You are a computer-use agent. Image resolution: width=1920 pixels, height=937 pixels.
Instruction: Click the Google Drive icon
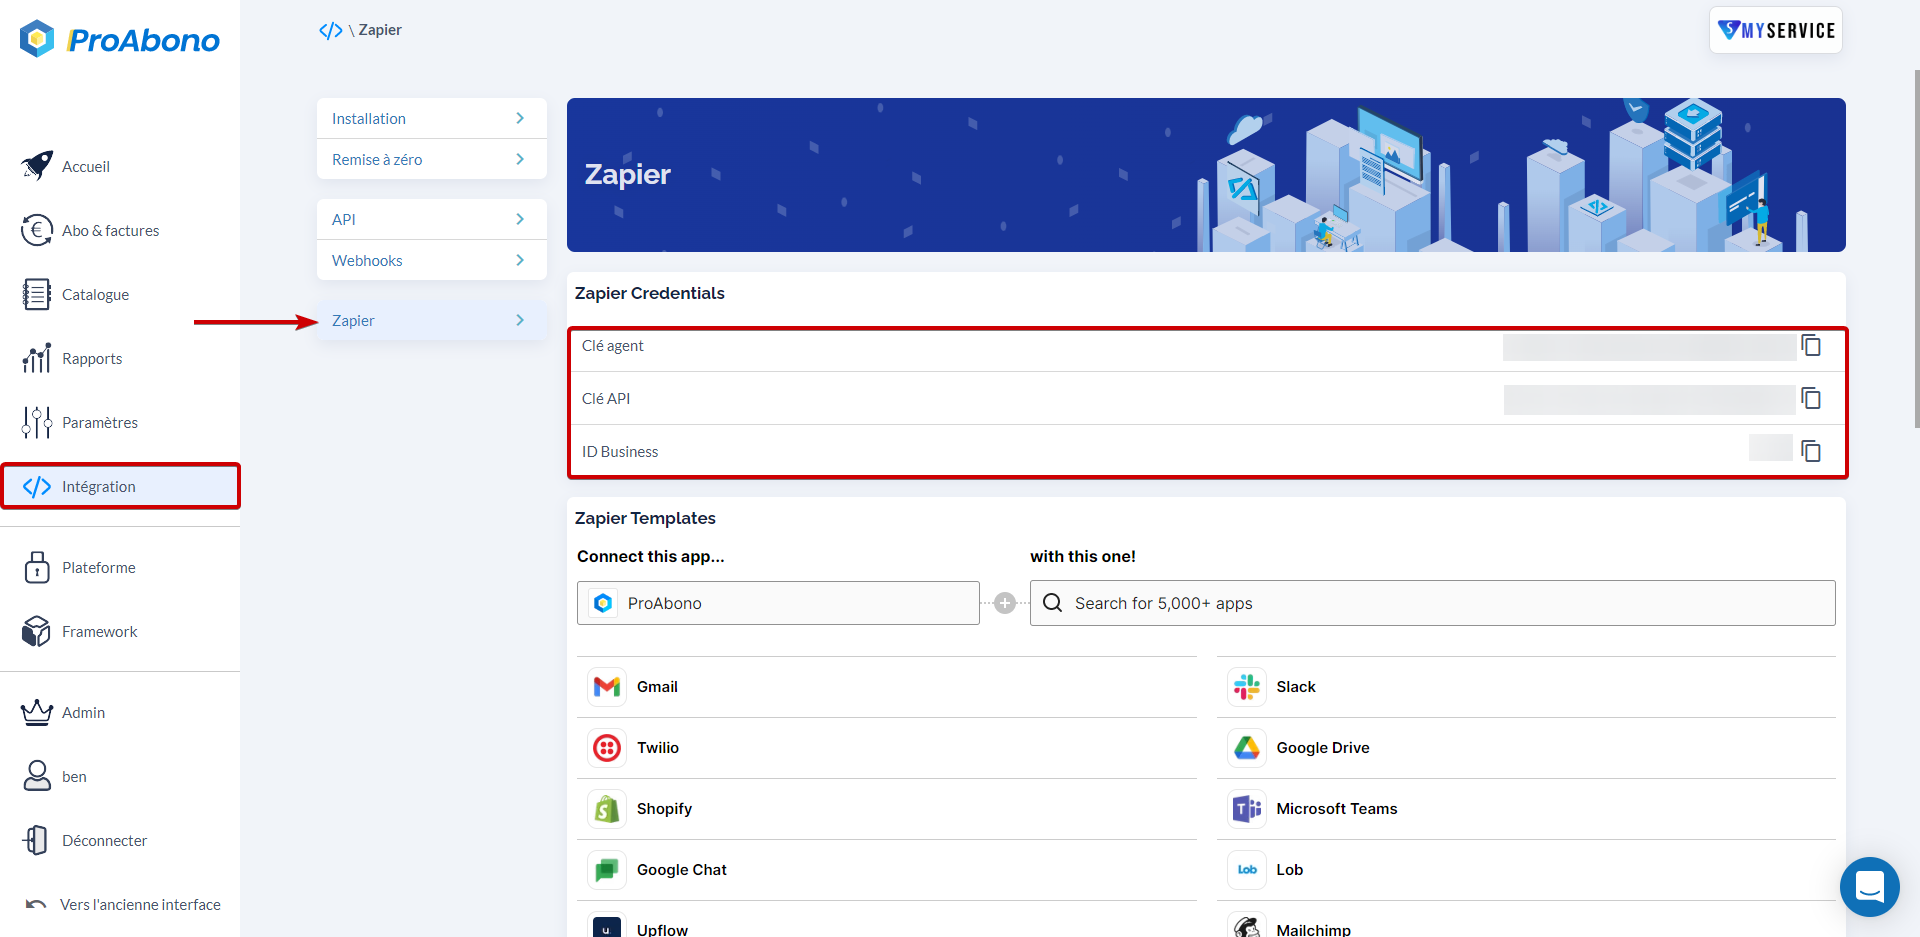click(1247, 748)
